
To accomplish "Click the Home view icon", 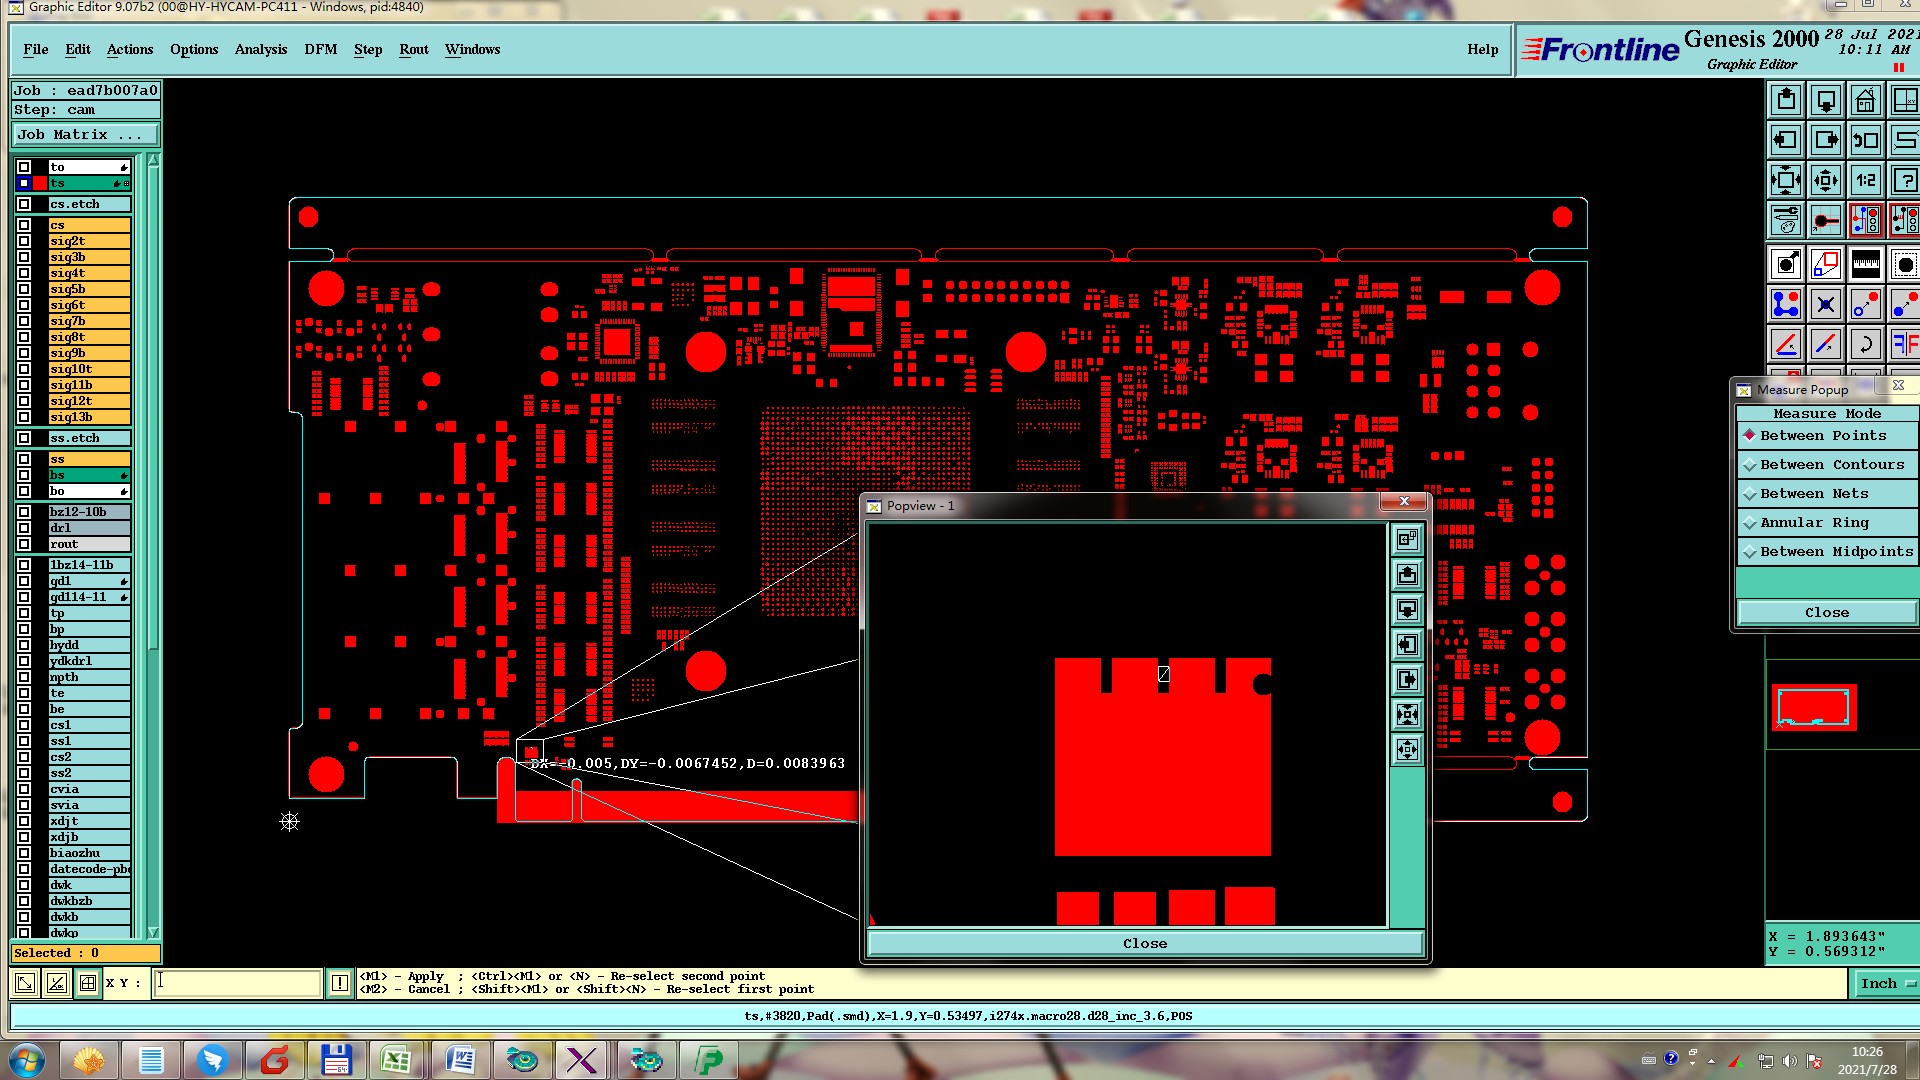I will [1865, 101].
